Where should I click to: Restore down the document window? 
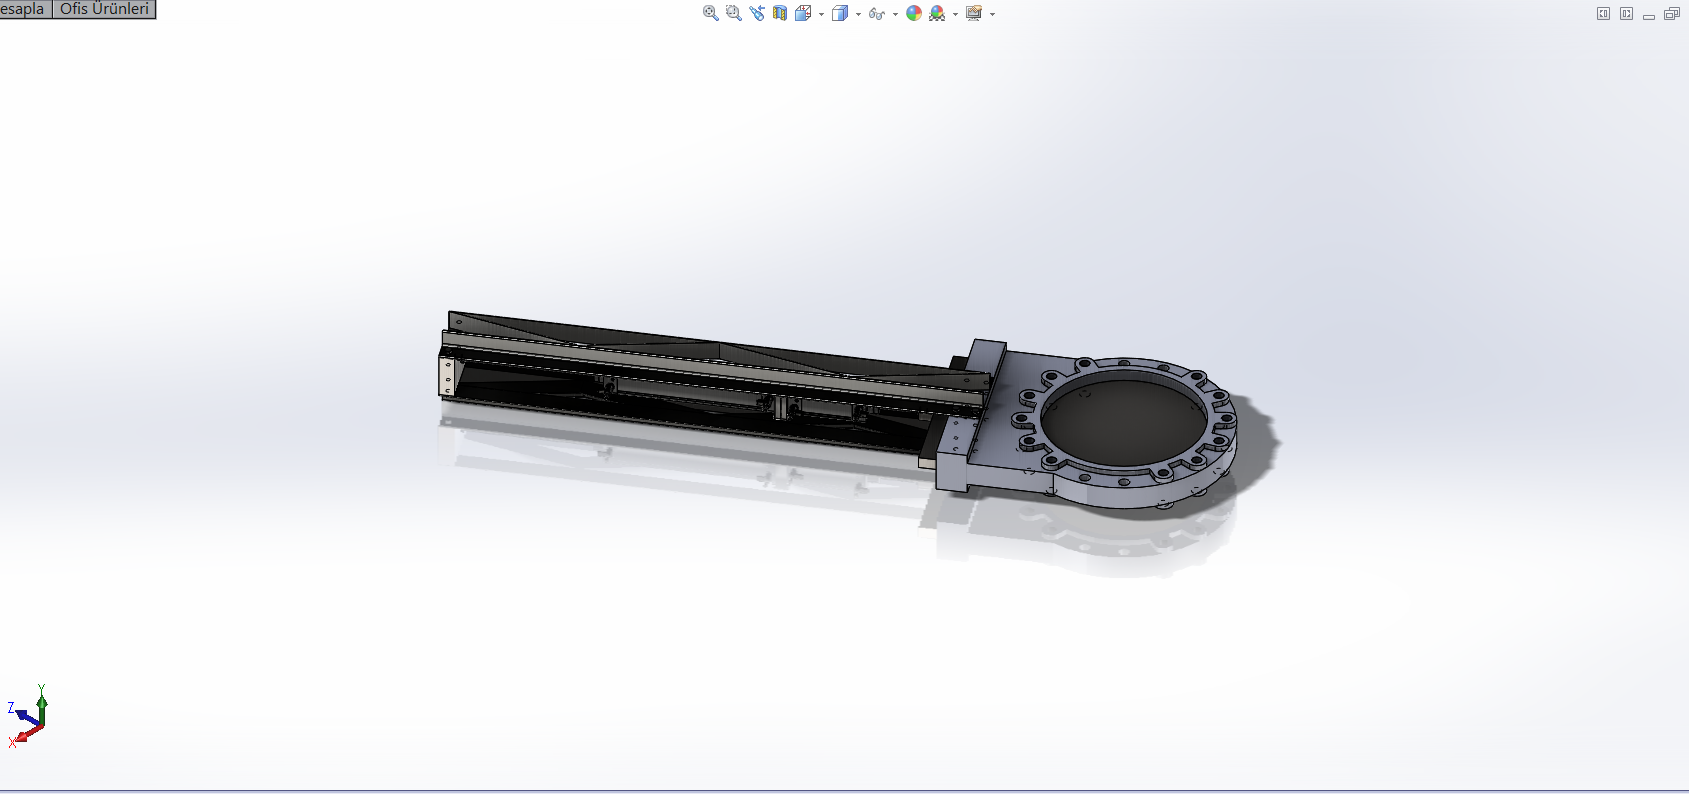(x=1672, y=14)
